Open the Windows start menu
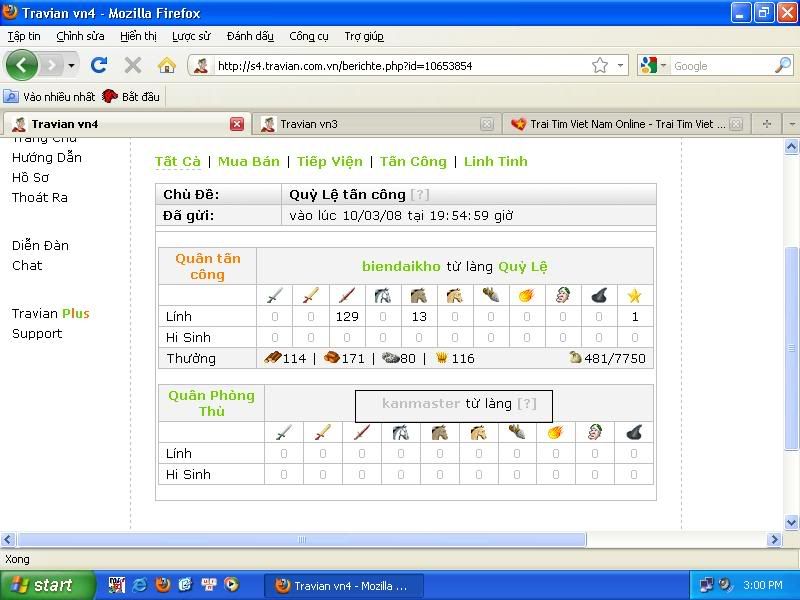The width and height of the screenshot is (800, 600). (x=46, y=585)
